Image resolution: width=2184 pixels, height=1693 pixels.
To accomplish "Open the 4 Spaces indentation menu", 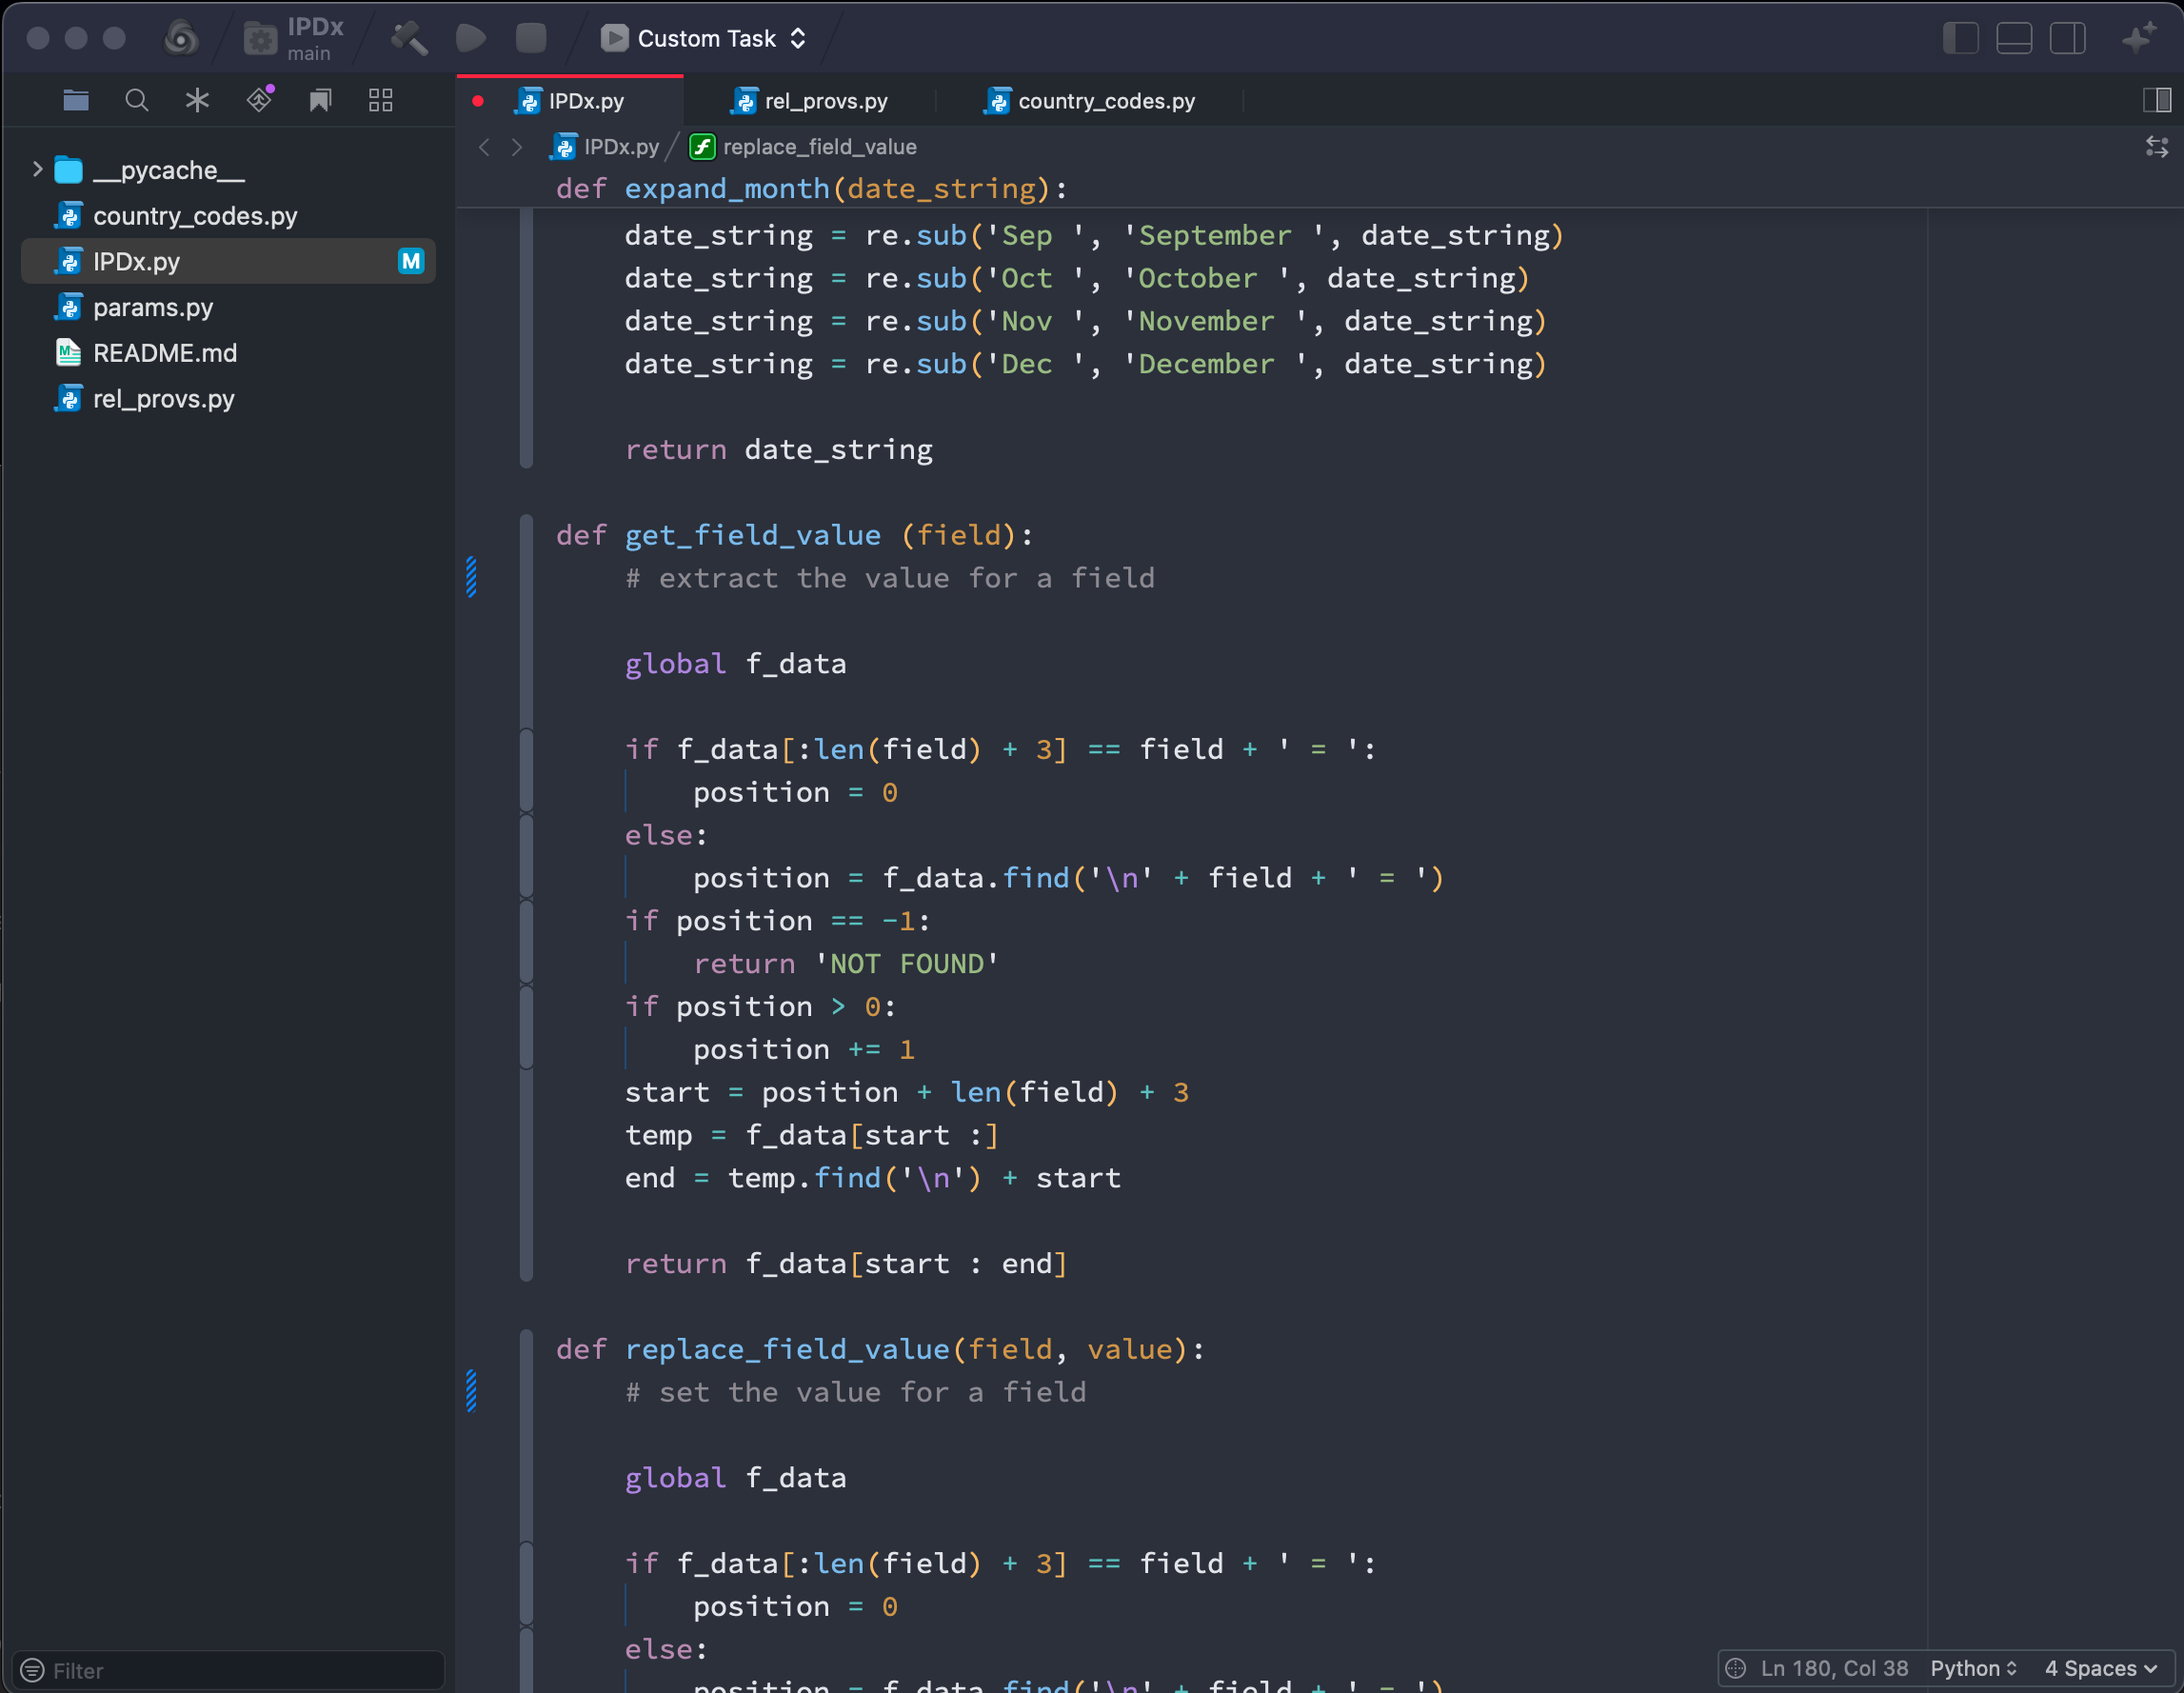I will tap(2100, 1668).
